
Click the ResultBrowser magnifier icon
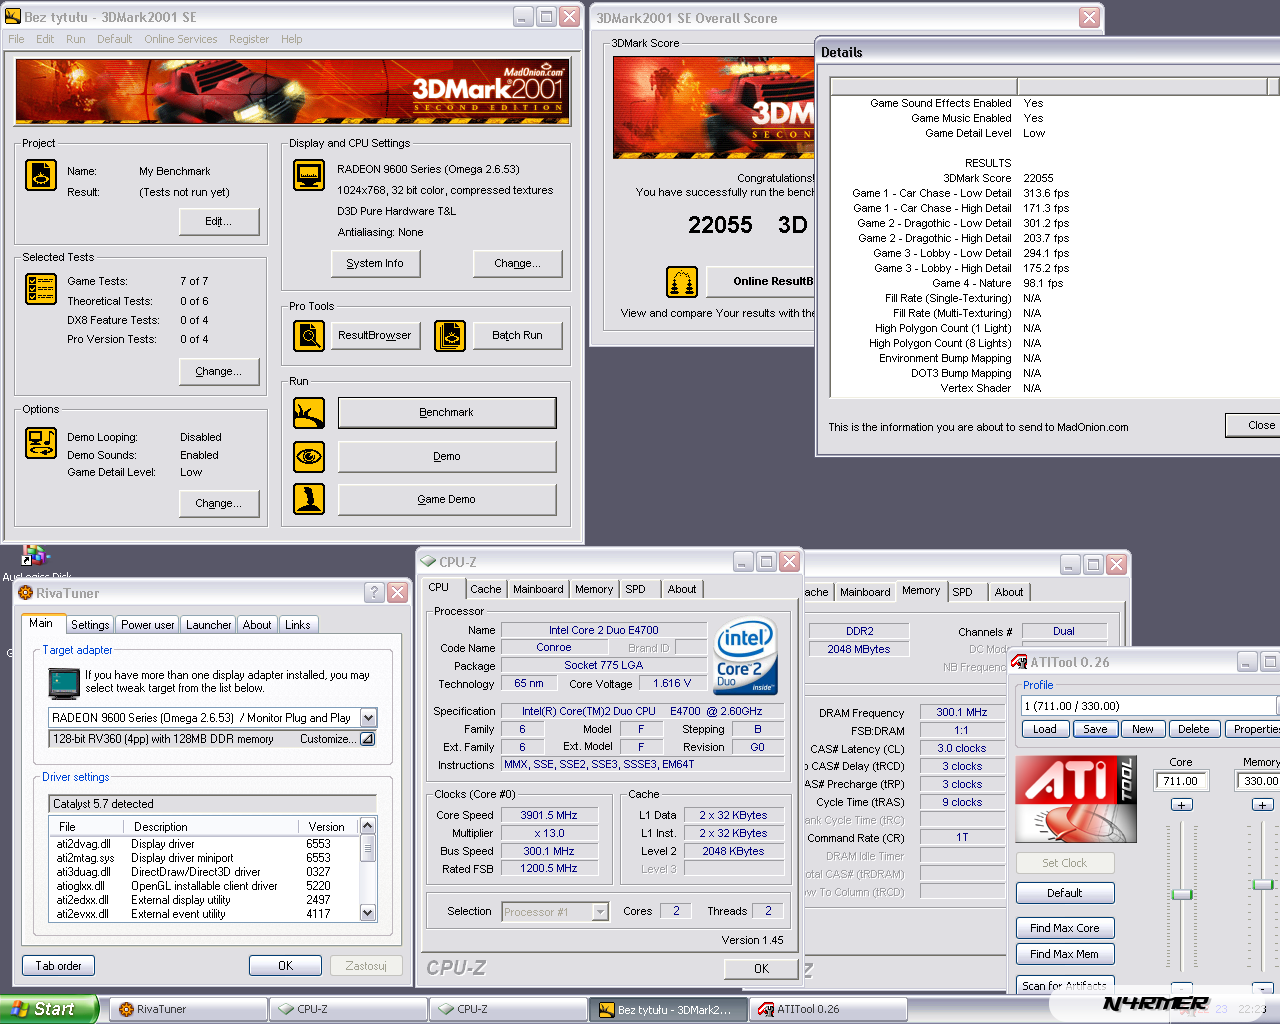[309, 336]
